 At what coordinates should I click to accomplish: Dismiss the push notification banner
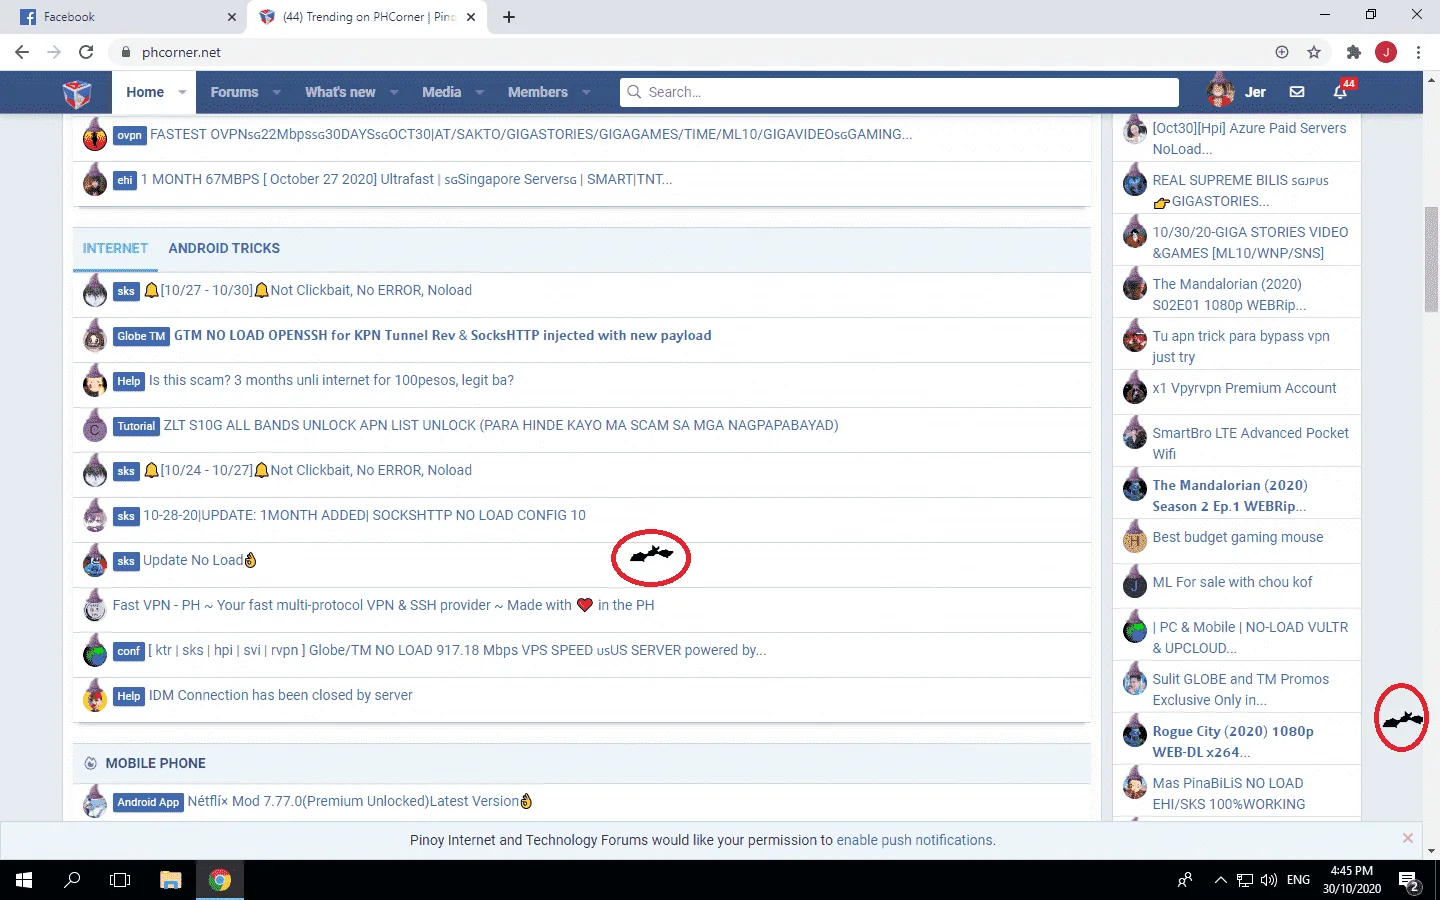point(1408,838)
